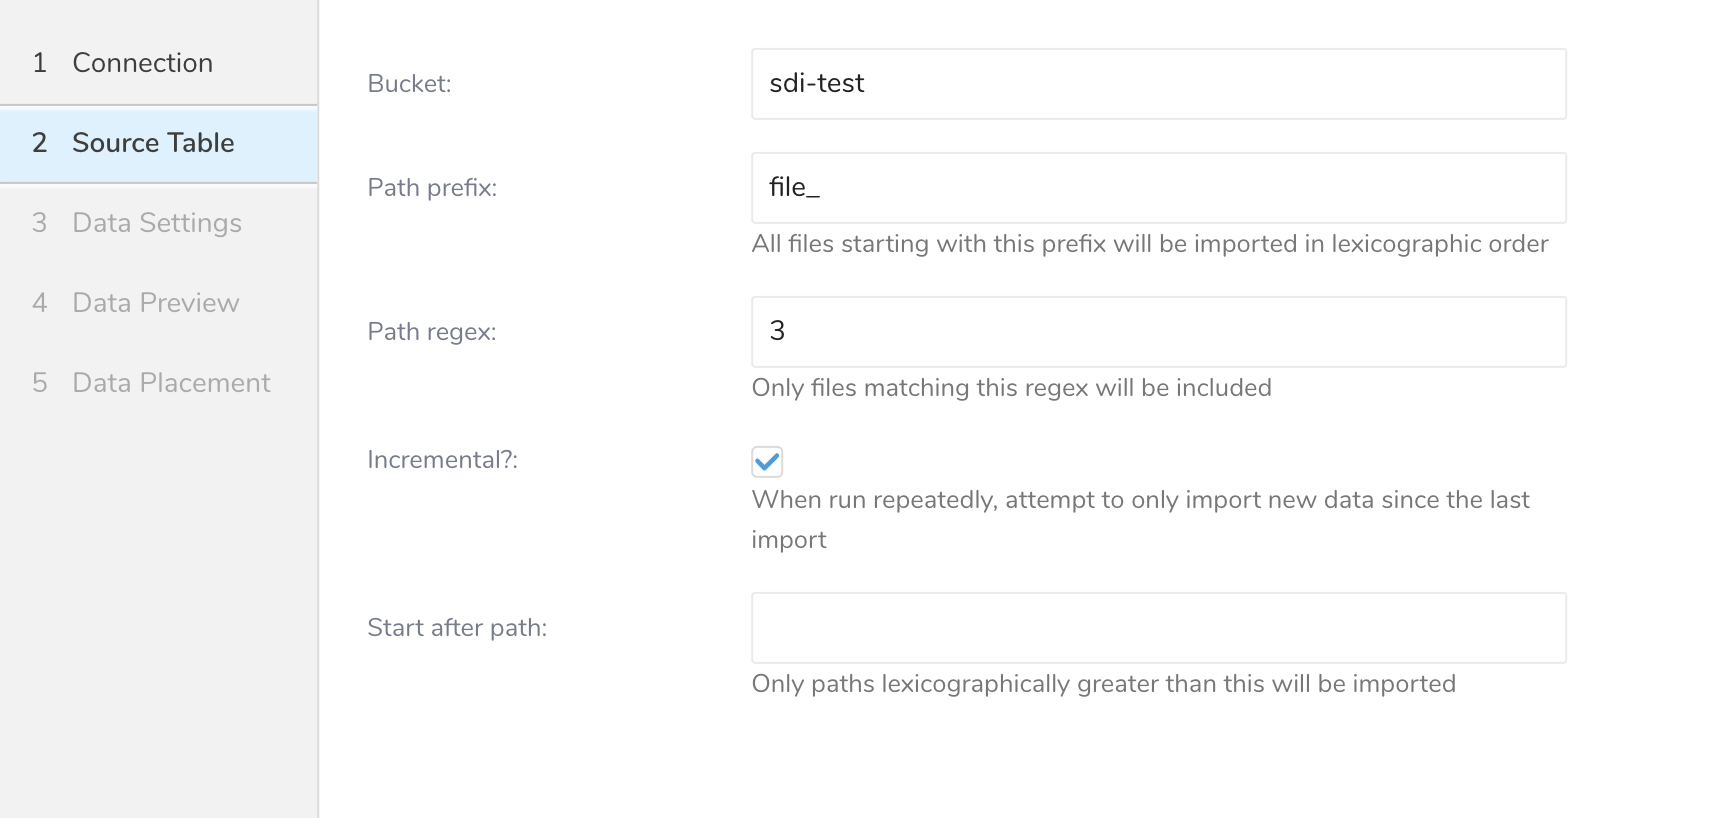The height and width of the screenshot is (818, 1716).
Task: Click the incremental import description text
Action: pyautogui.click(x=1140, y=500)
